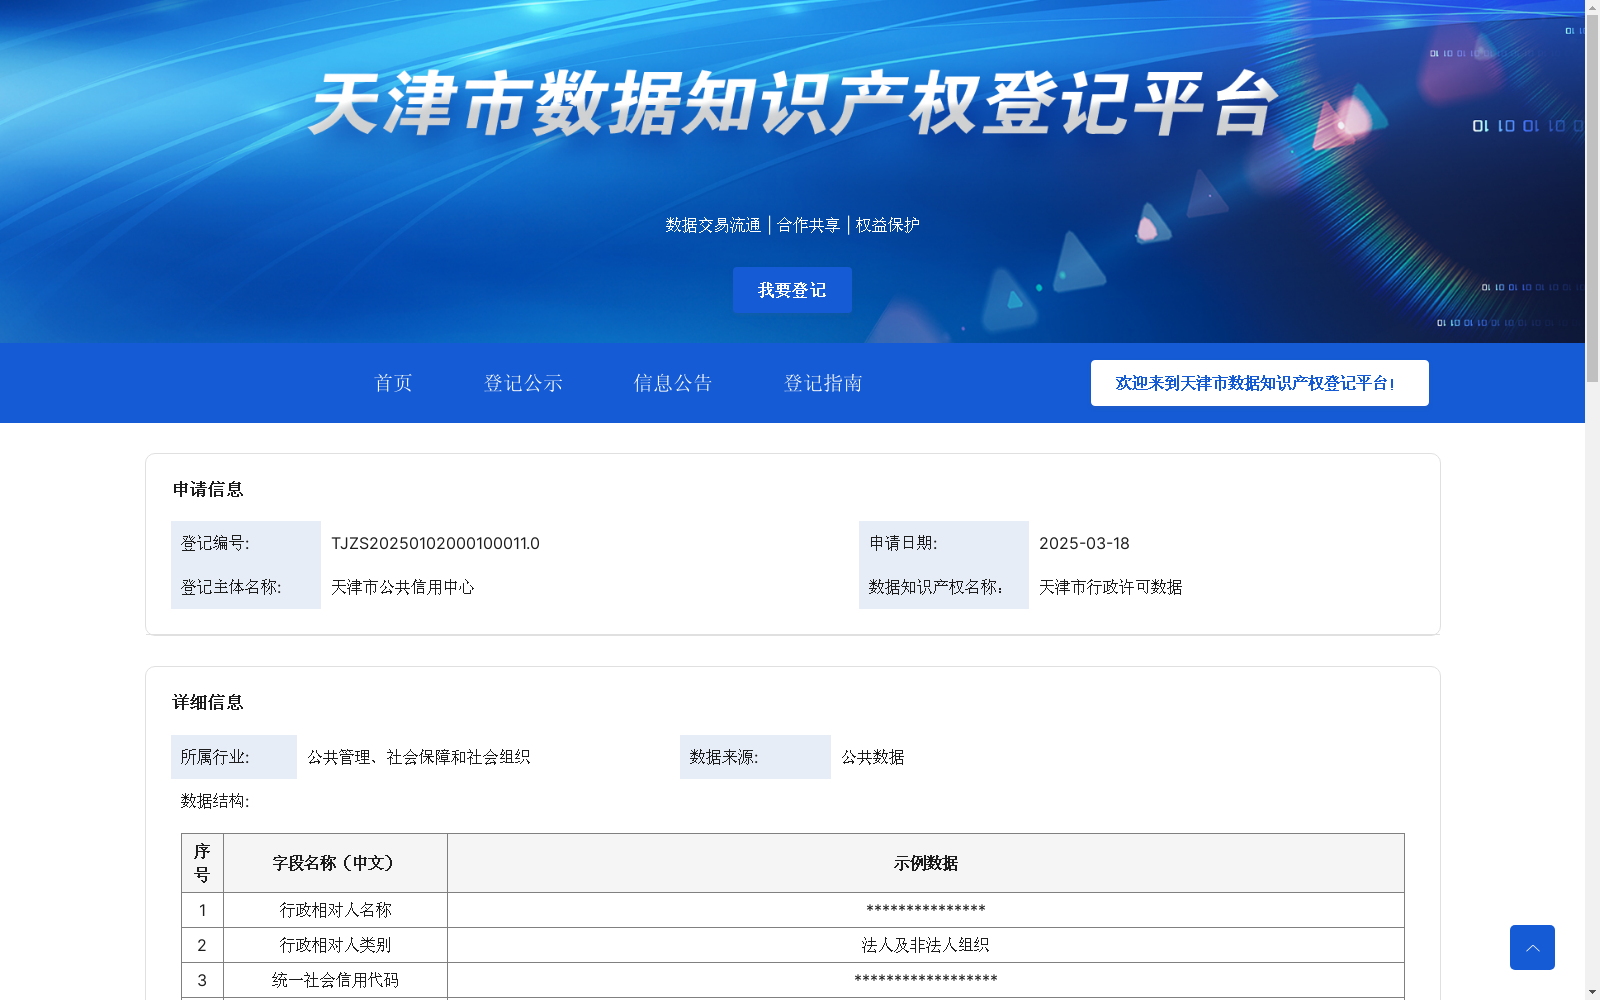Click the value 公共管理、社会保障和社会组织
Image resolution: width=1600 pixels, height=1000 pixels.
418,757
